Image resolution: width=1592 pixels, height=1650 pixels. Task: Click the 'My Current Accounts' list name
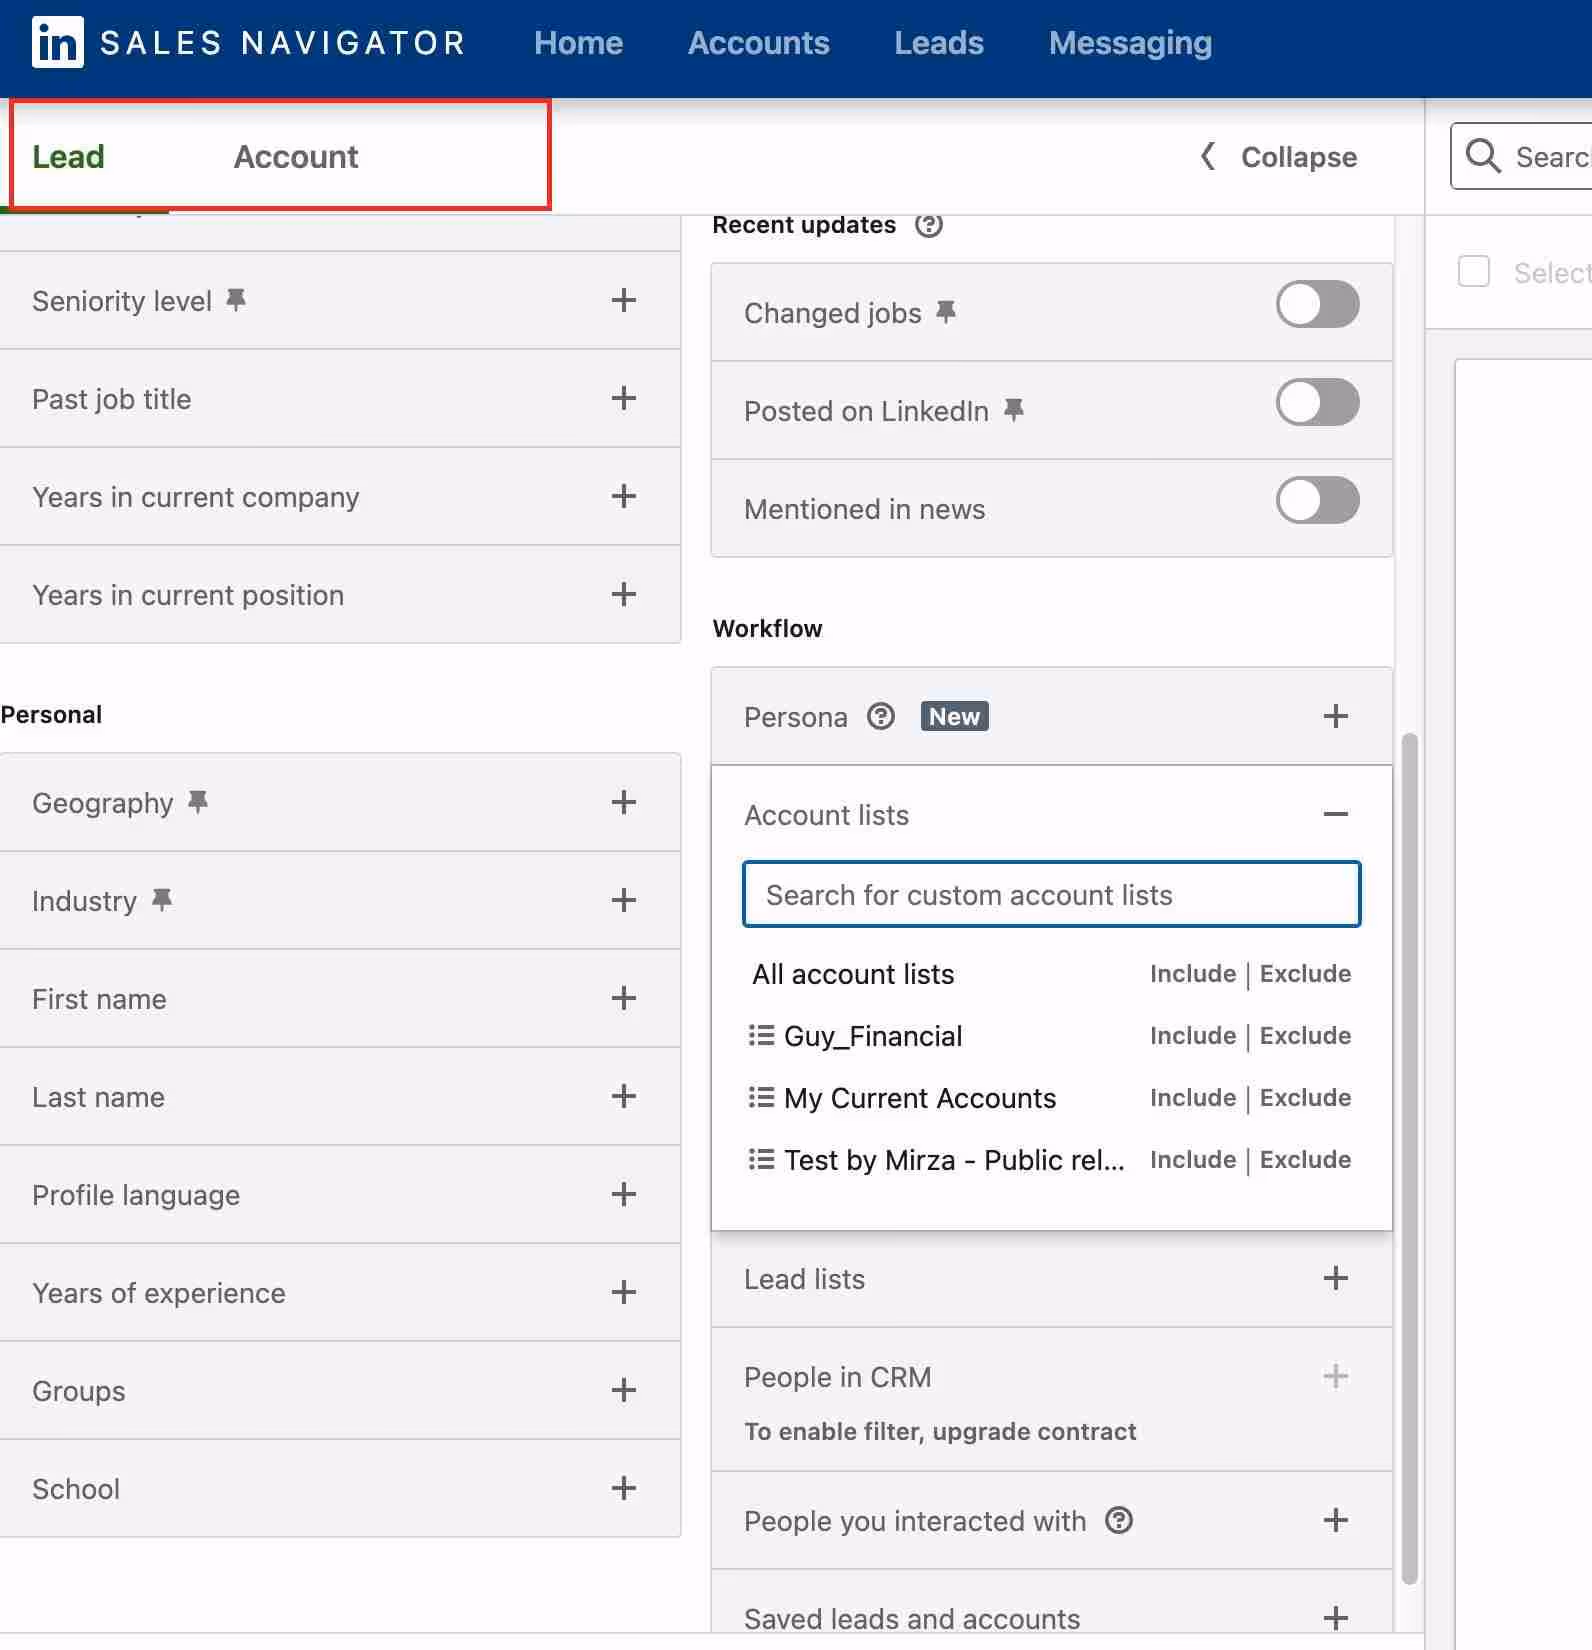click(x=920, y=1098)
